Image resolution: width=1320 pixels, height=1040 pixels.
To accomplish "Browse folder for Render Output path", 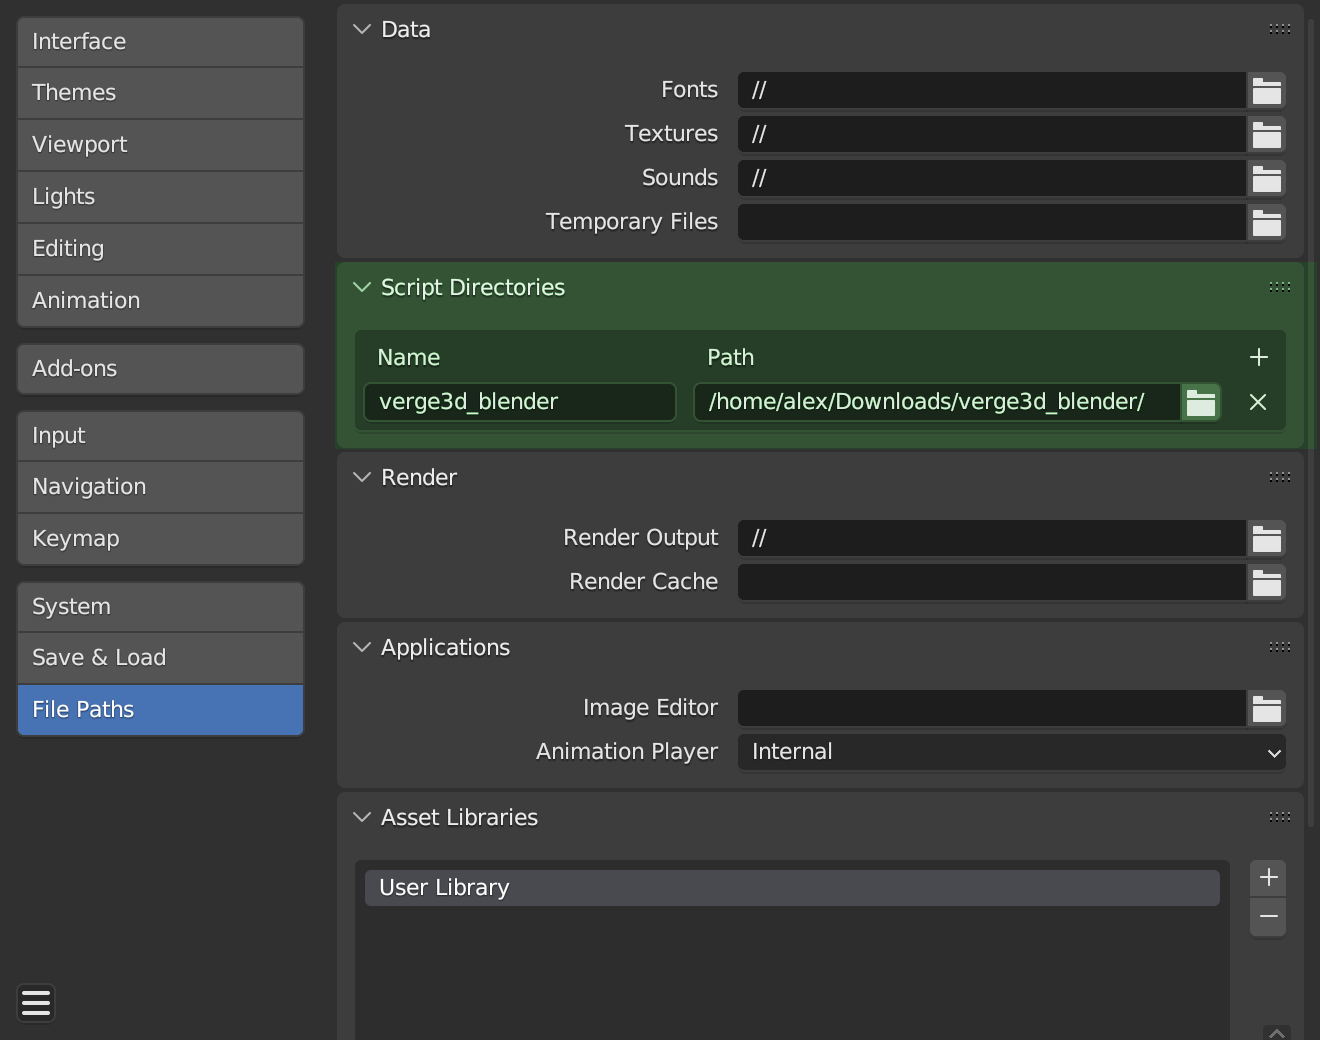I will tap(1266, 538).
